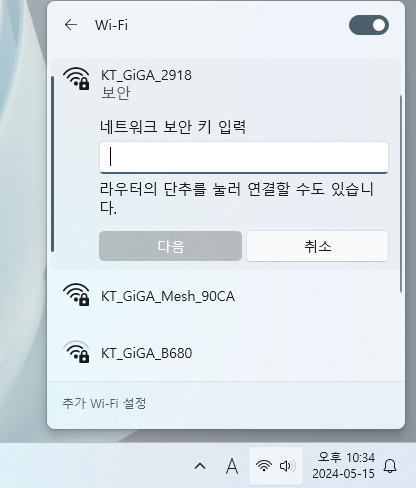Click the network list scrollbar
The image size is (416, 488).
(x=401, y=194)
